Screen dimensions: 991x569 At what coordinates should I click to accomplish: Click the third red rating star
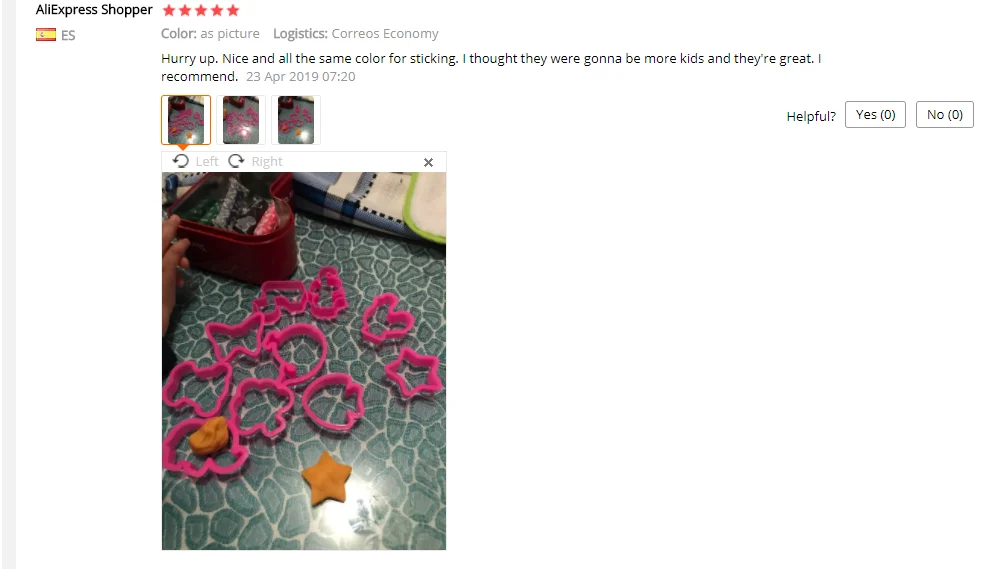coord(201,10)
